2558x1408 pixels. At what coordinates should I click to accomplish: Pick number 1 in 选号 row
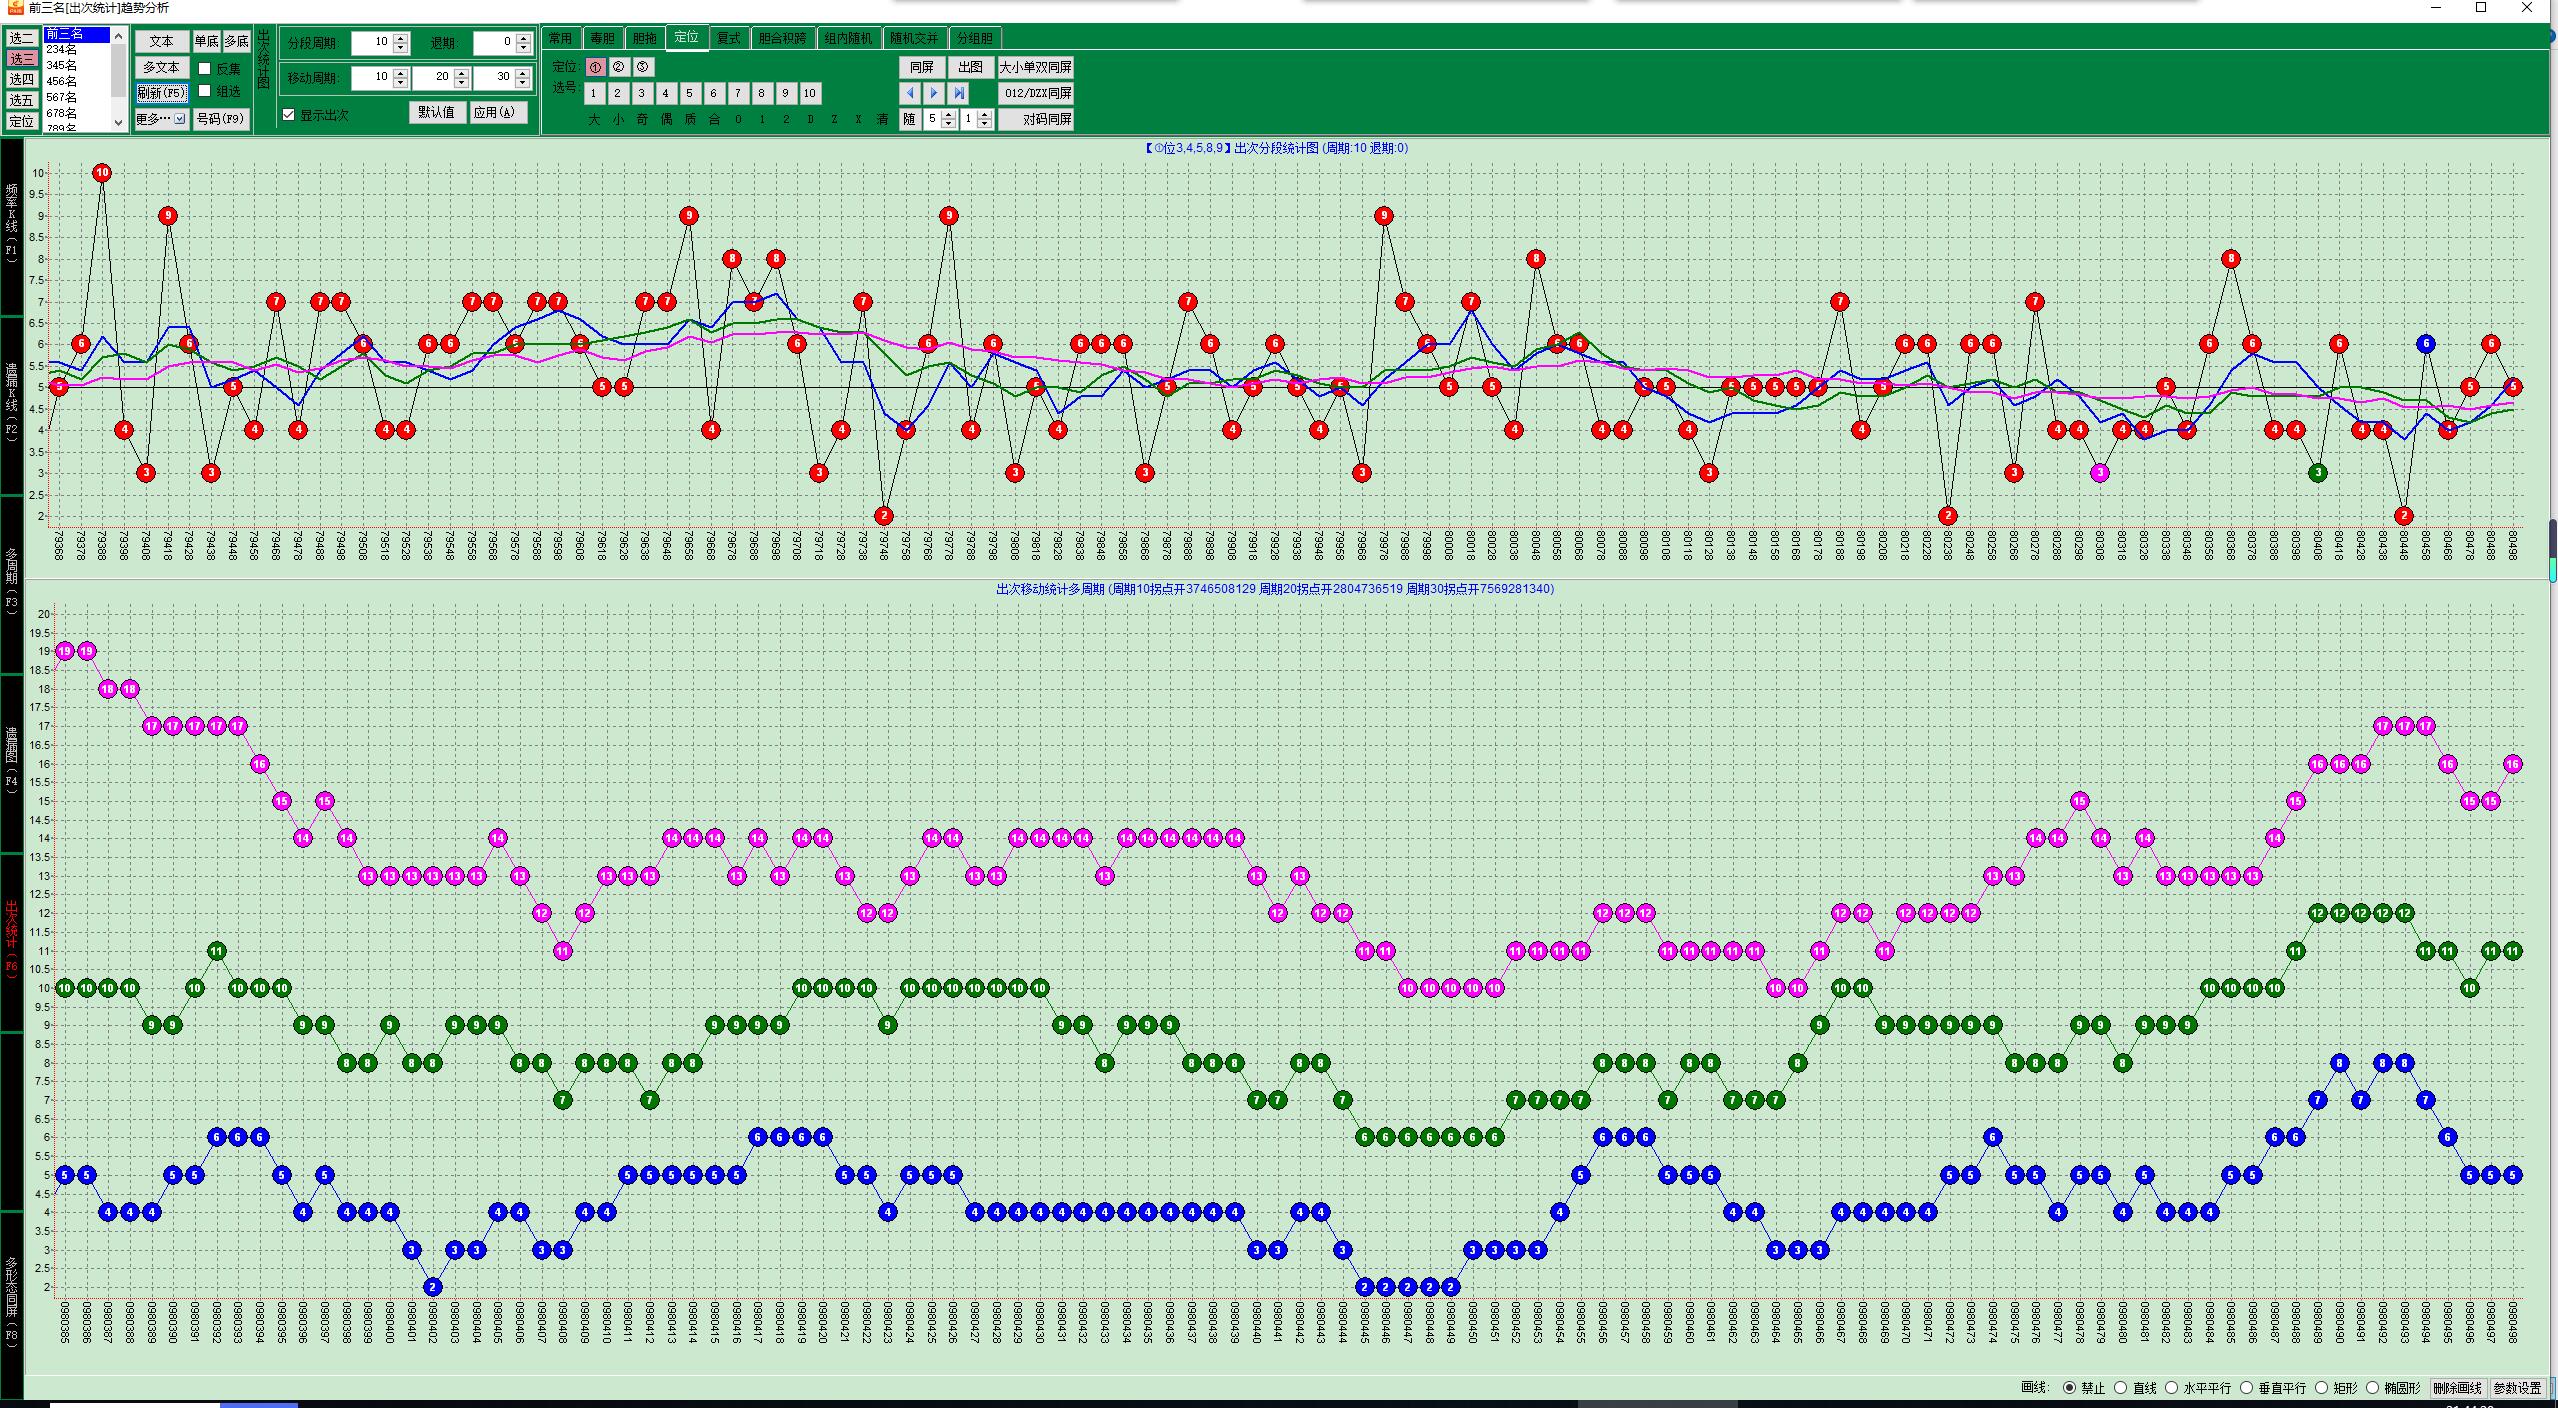click(594, 93)
